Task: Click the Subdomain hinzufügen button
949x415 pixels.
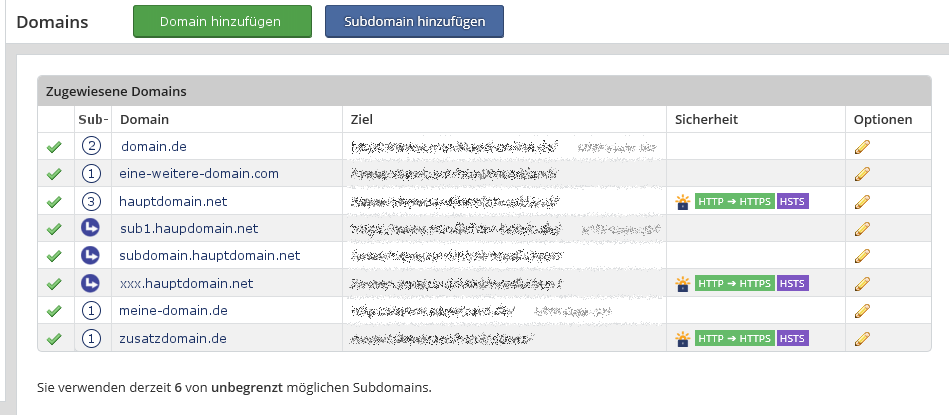Action: tap(414, 21)
